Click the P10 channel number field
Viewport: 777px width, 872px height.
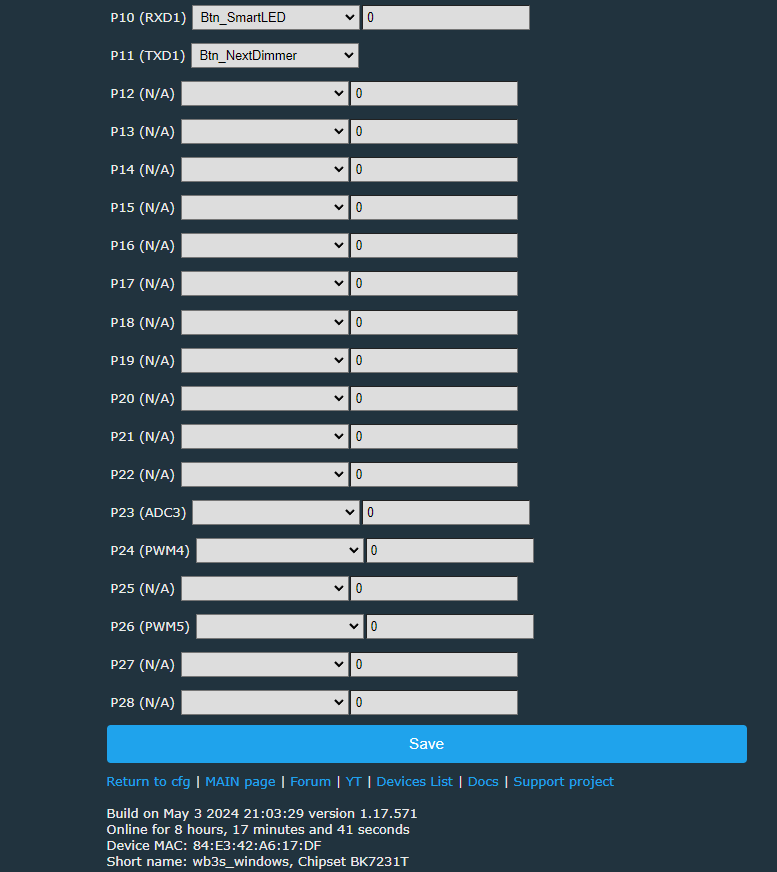(446, 18)
